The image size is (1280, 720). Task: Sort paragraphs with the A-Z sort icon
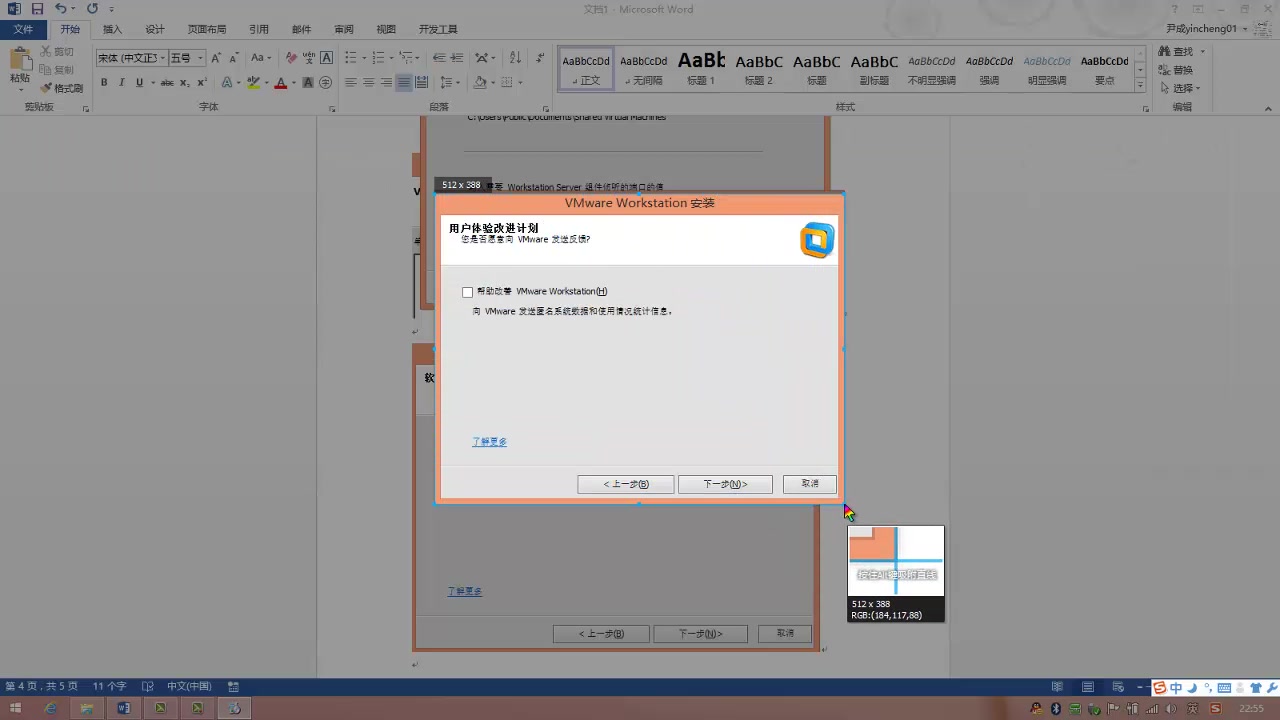(x=516, y=58)
